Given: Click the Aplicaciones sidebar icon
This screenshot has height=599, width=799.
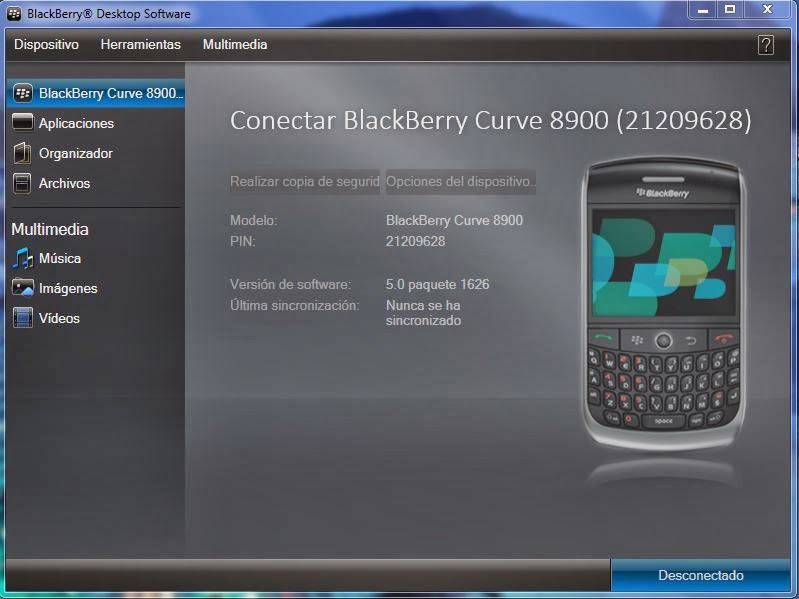Looking at the screenshot, I should coord(22,123).
